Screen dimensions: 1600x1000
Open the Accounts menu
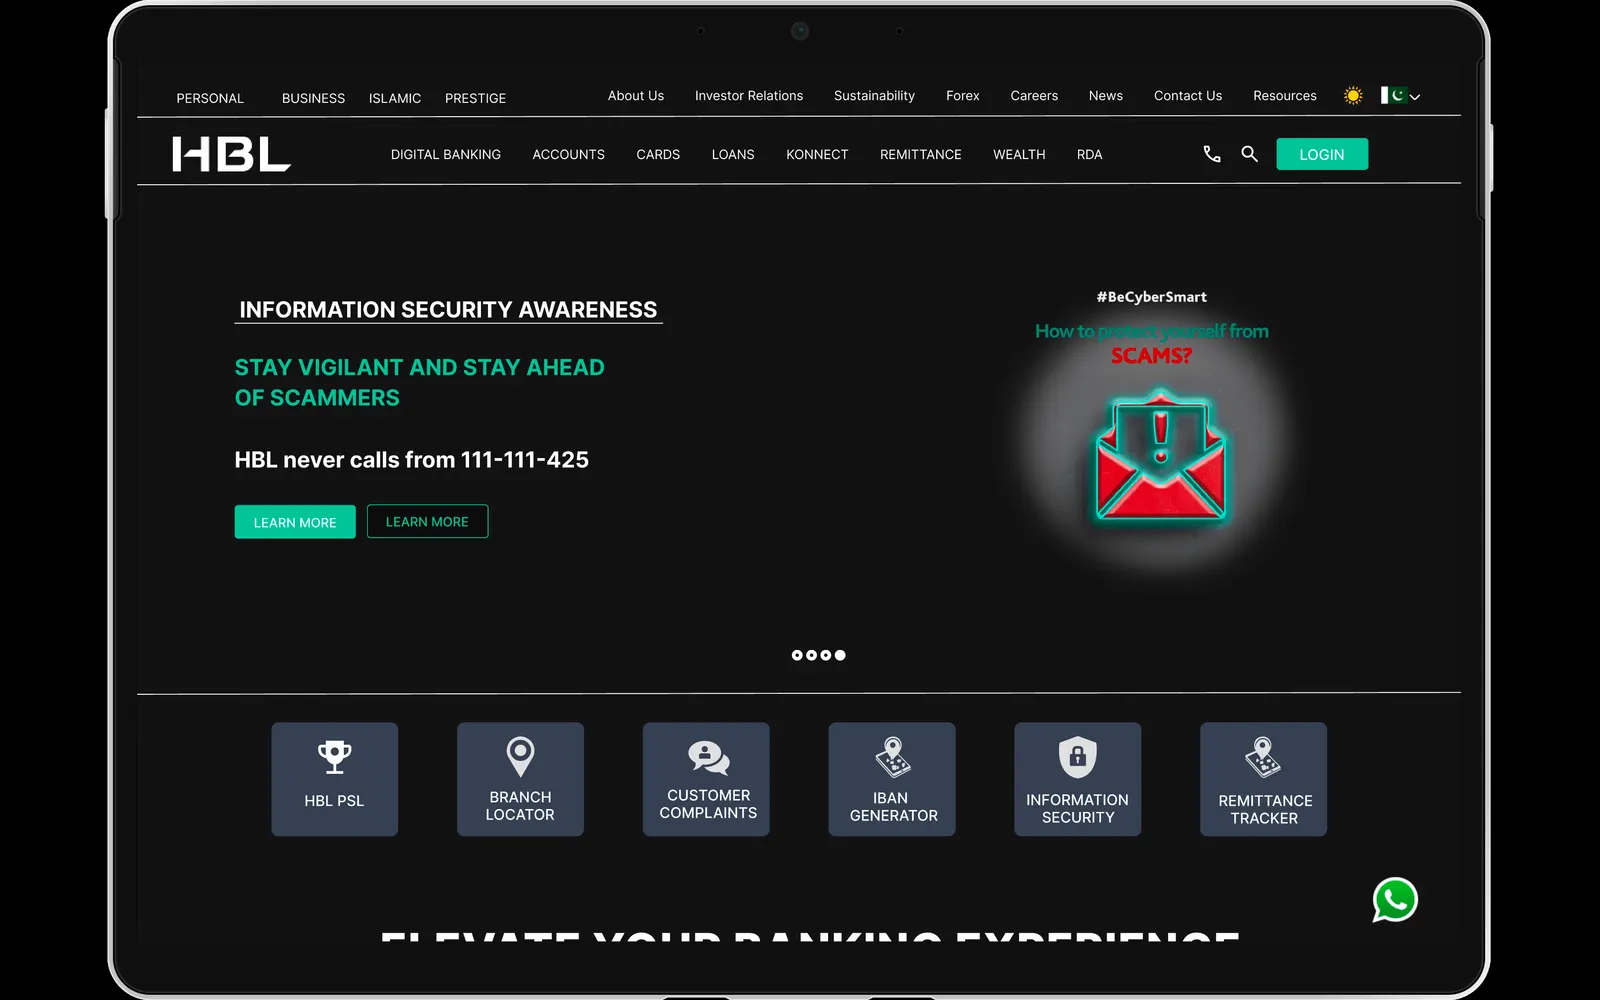pos(569,155)
